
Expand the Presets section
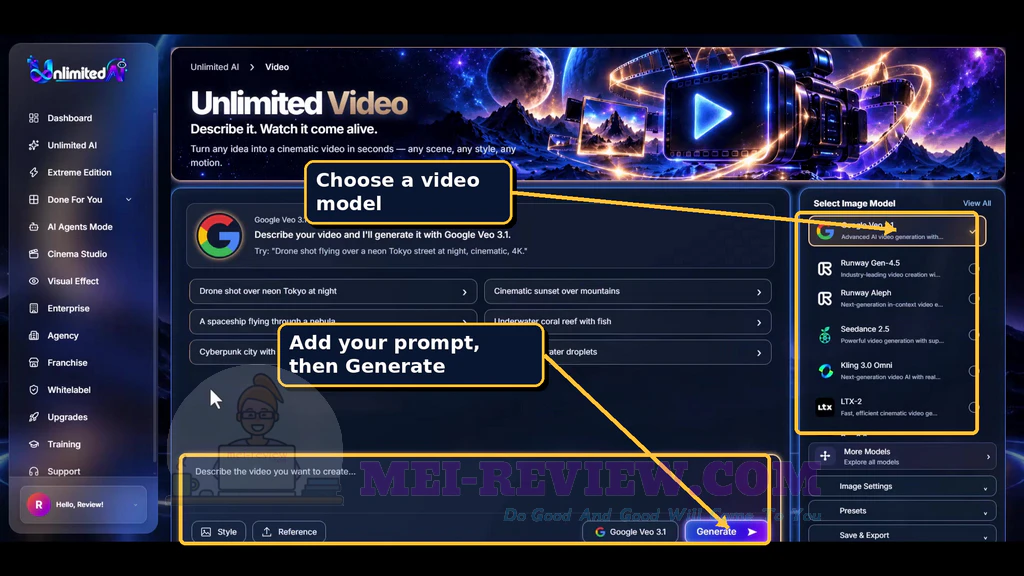click(902, 511)
